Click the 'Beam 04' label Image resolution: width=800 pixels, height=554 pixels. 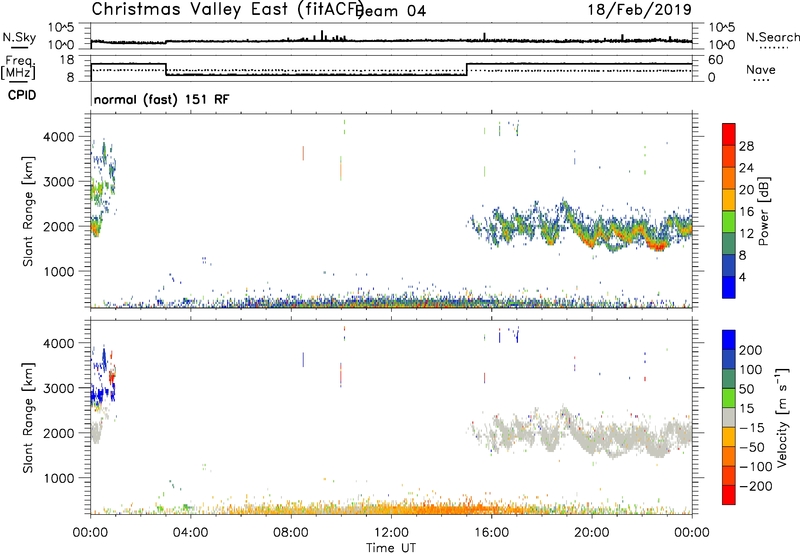pyautogui.click(x=391, y=11)
